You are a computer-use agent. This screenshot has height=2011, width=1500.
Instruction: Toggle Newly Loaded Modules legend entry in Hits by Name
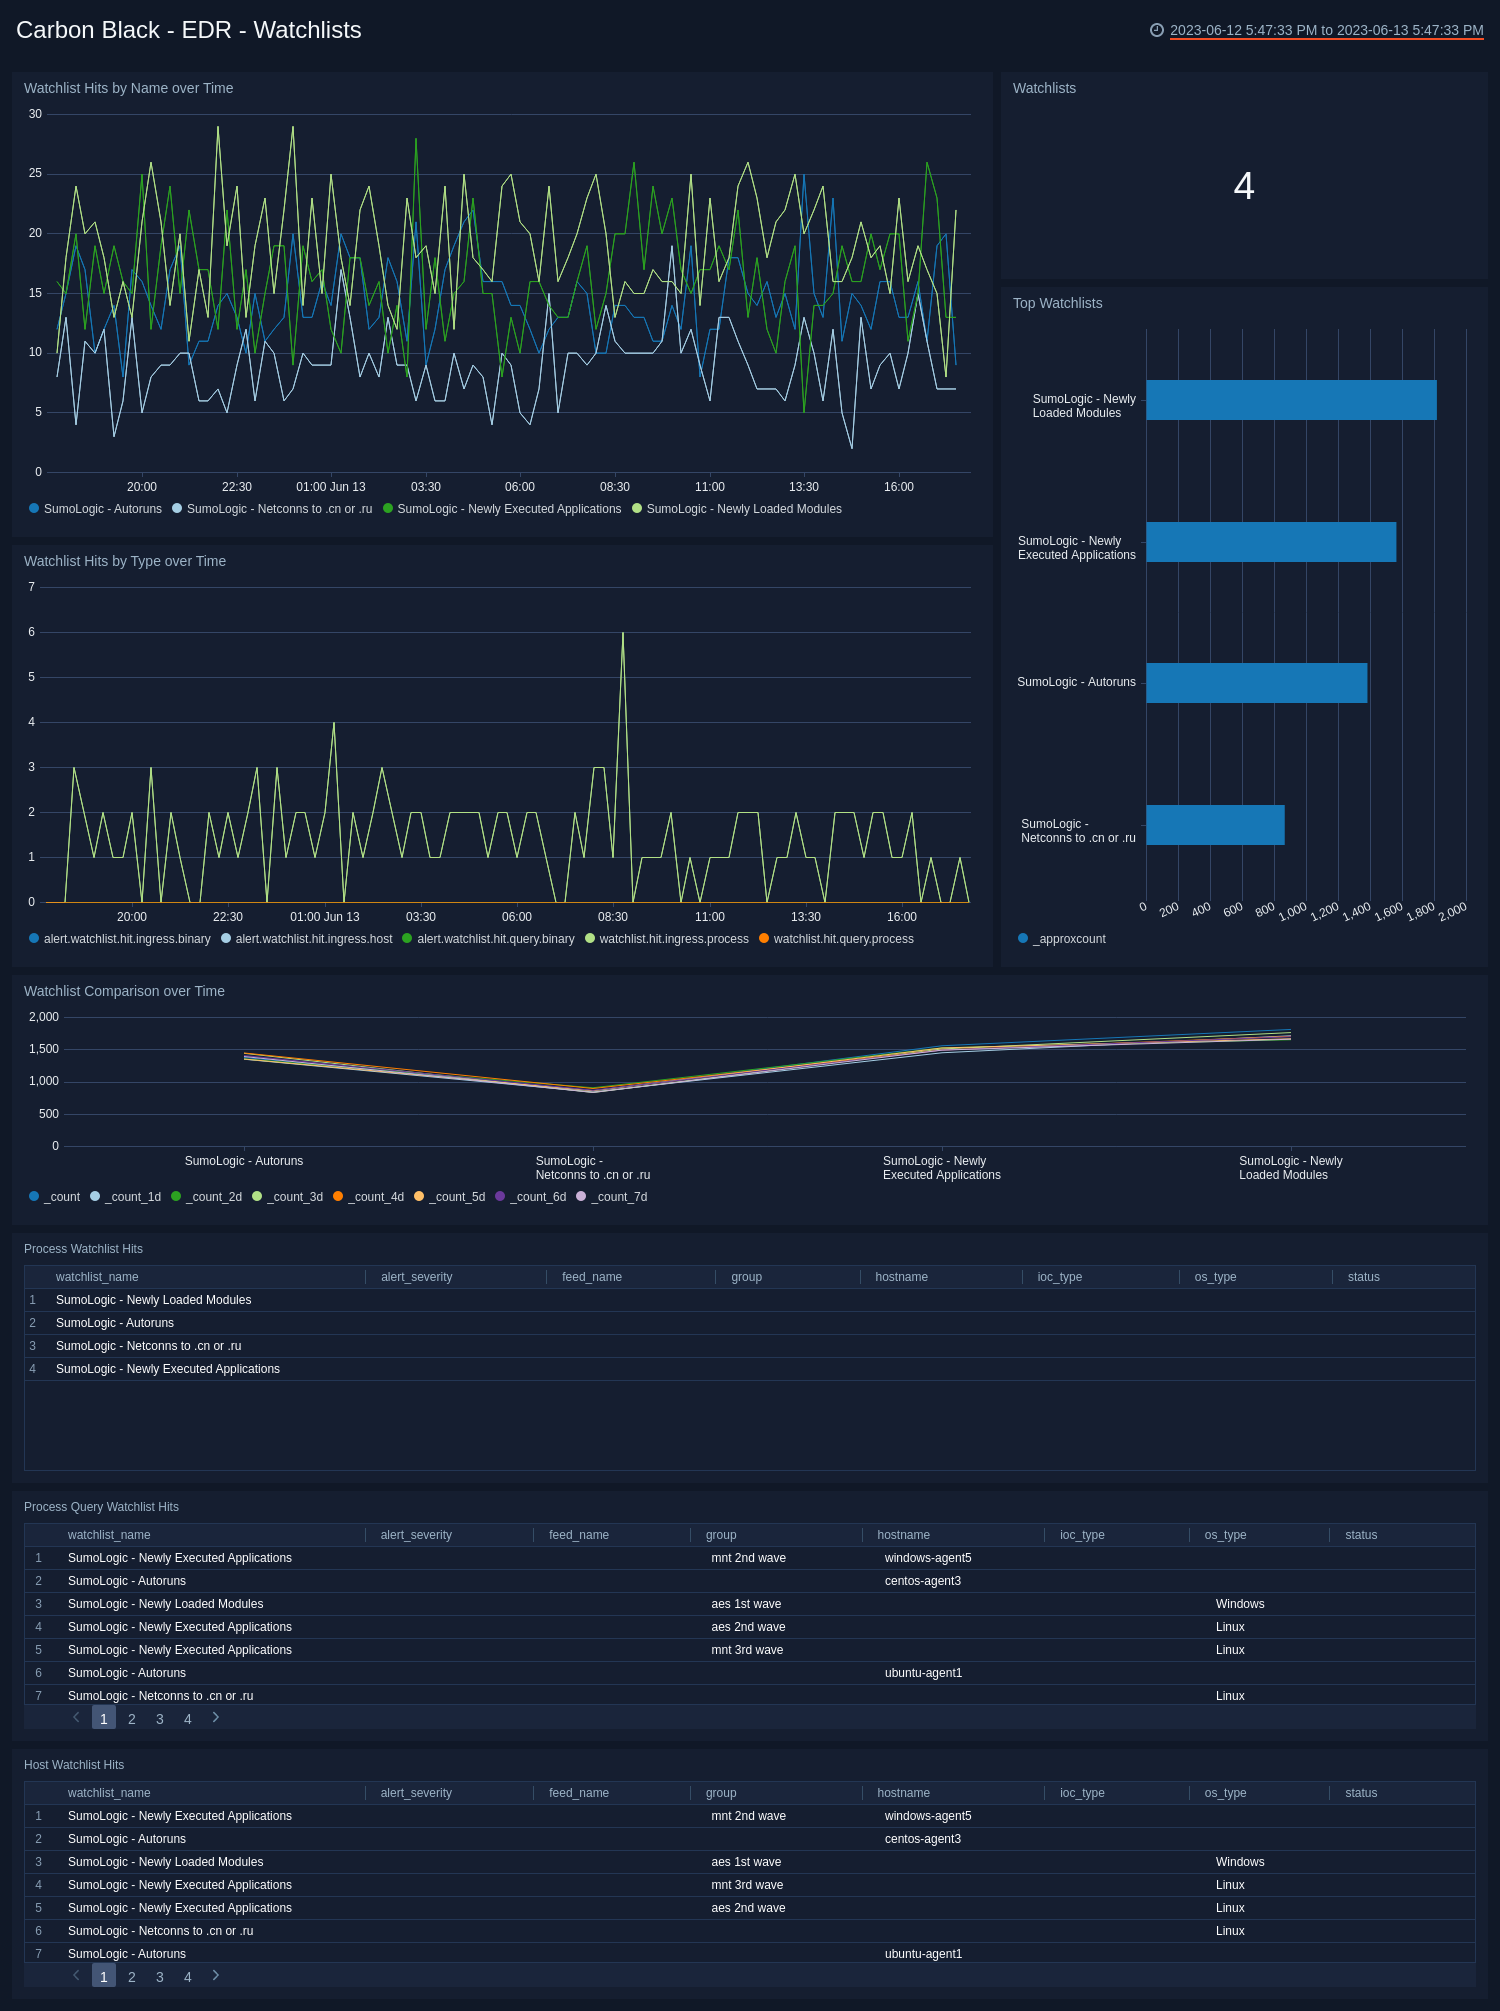point(737,509)
